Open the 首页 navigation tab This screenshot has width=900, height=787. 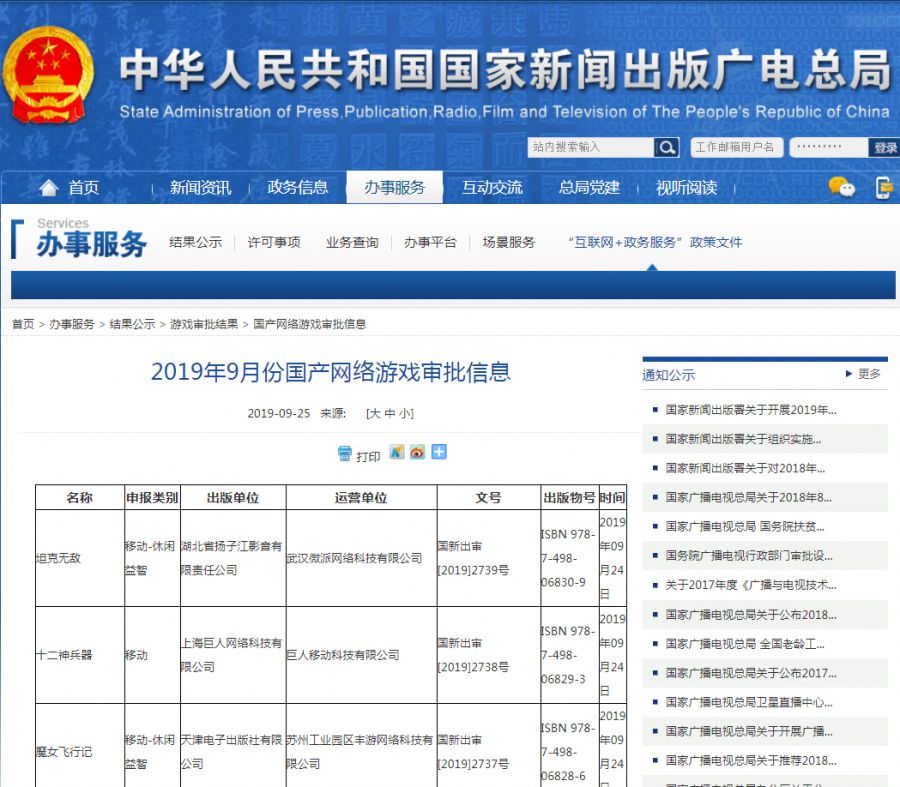click(x=84, y=188)
